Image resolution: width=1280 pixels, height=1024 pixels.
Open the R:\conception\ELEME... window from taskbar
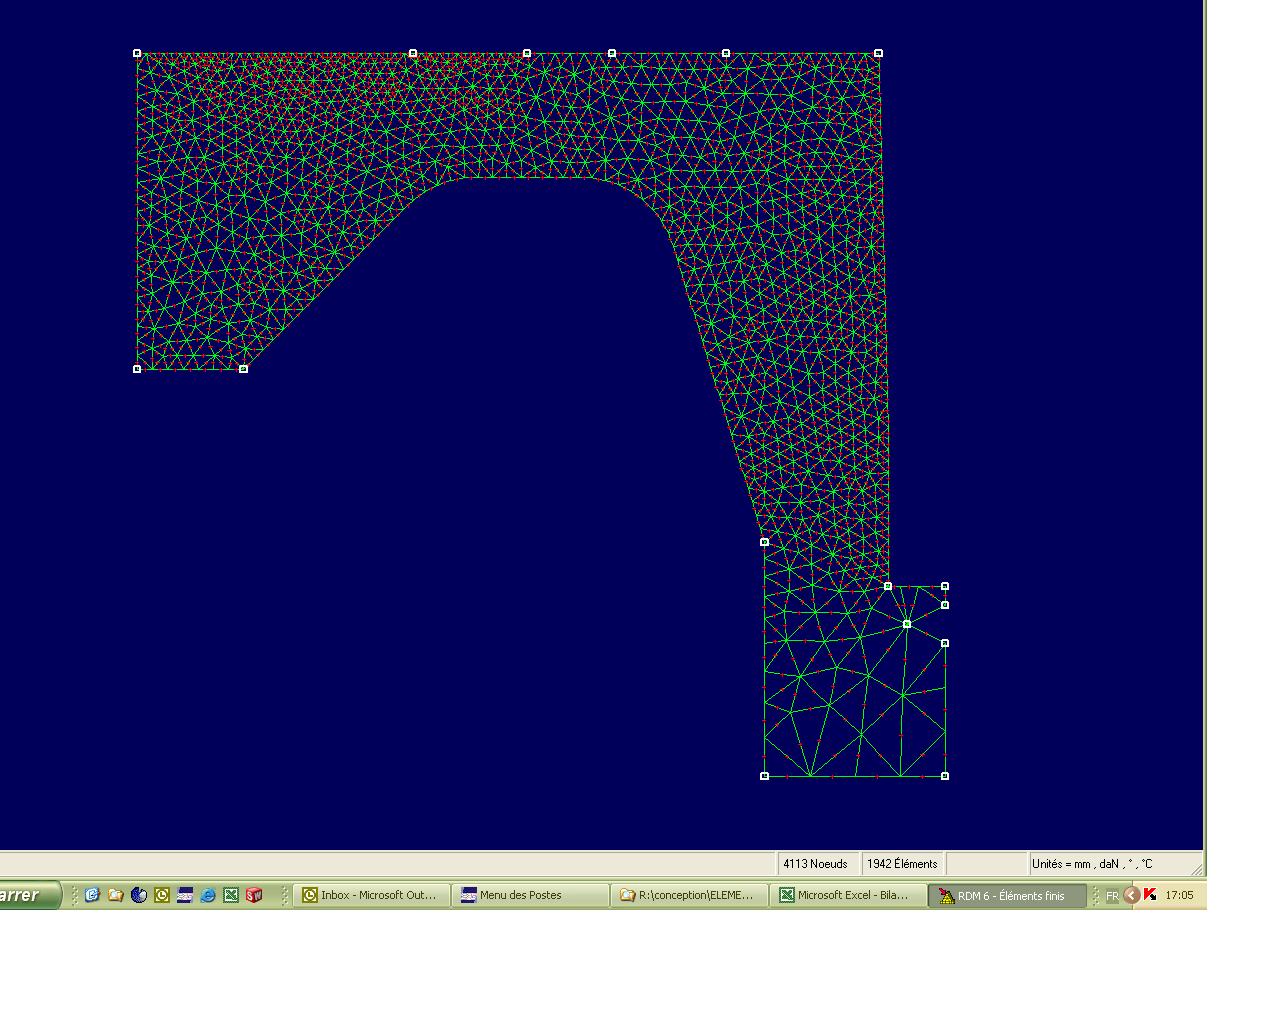click(x=688, y=895)
